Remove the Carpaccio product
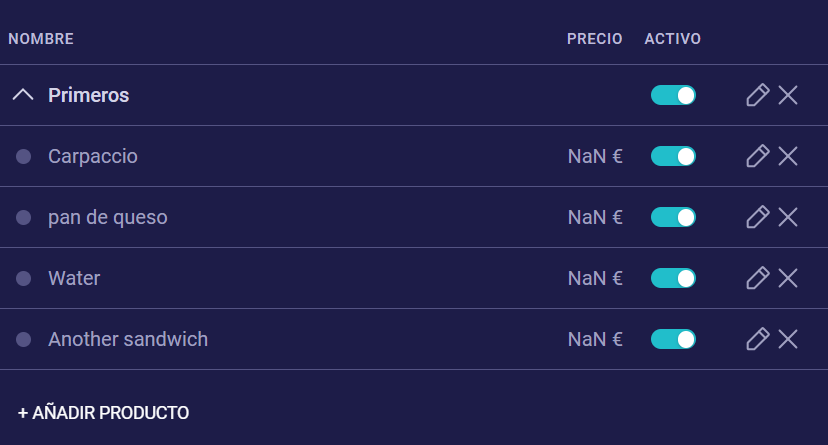 [x=788, y=156]
